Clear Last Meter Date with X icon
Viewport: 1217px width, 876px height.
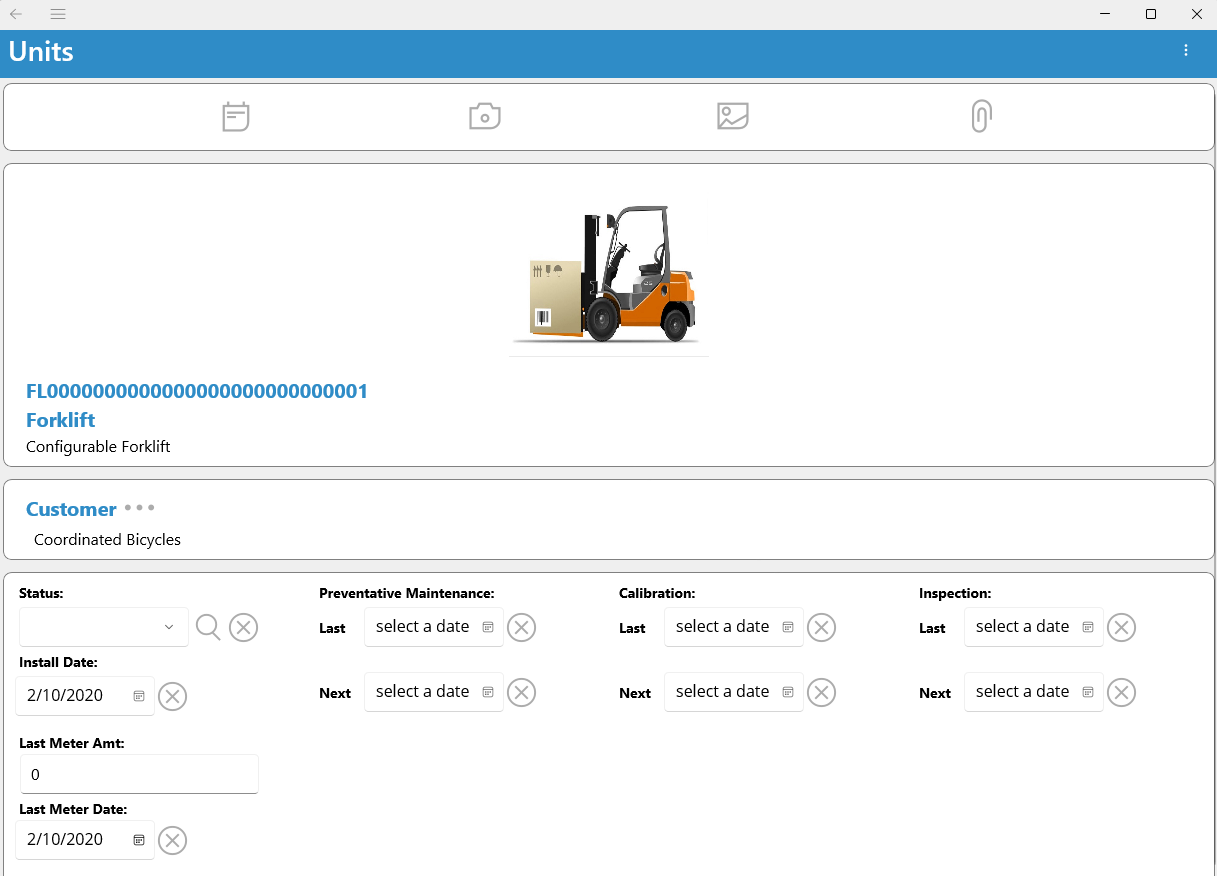tap(173, 840)
